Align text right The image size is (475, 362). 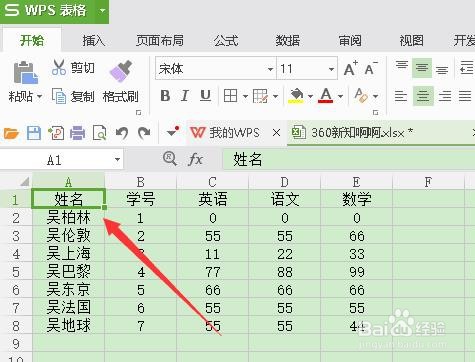[x=445, y=96]
